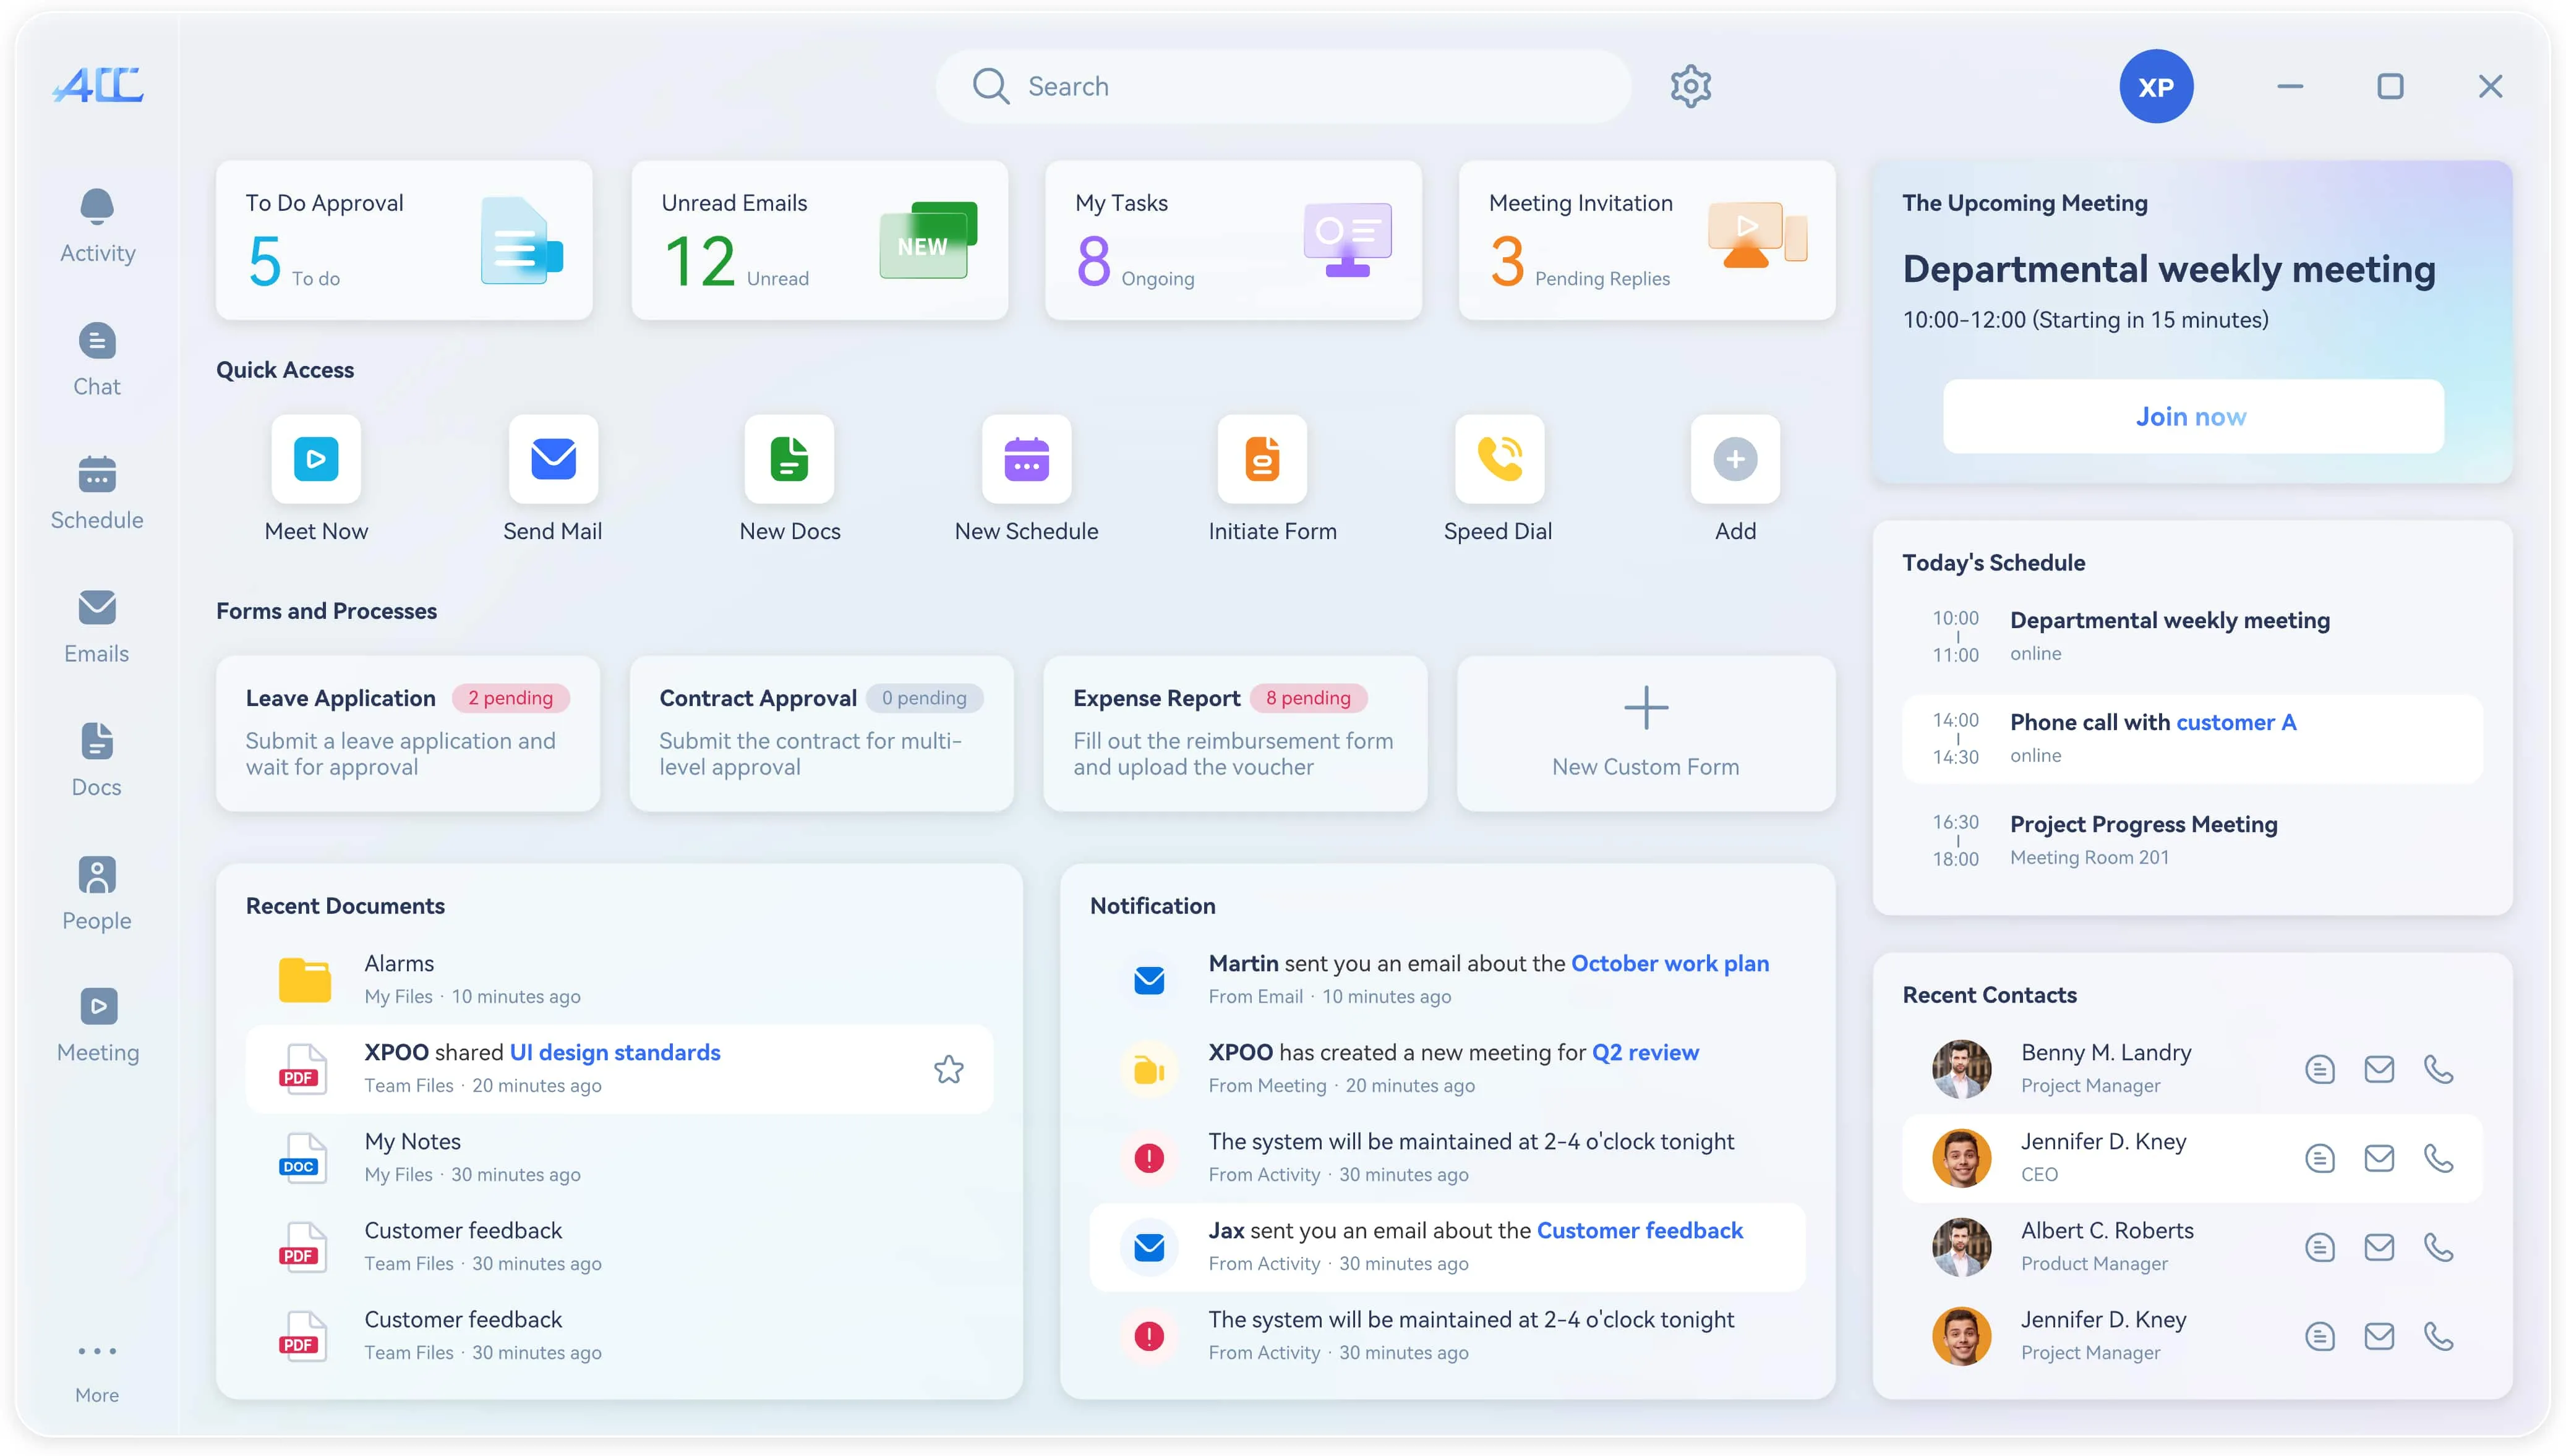Image resolution: width=2566 pixels, height=1456 pixels.
Task: Open the settings gear icon
Action: (1690, 87)
